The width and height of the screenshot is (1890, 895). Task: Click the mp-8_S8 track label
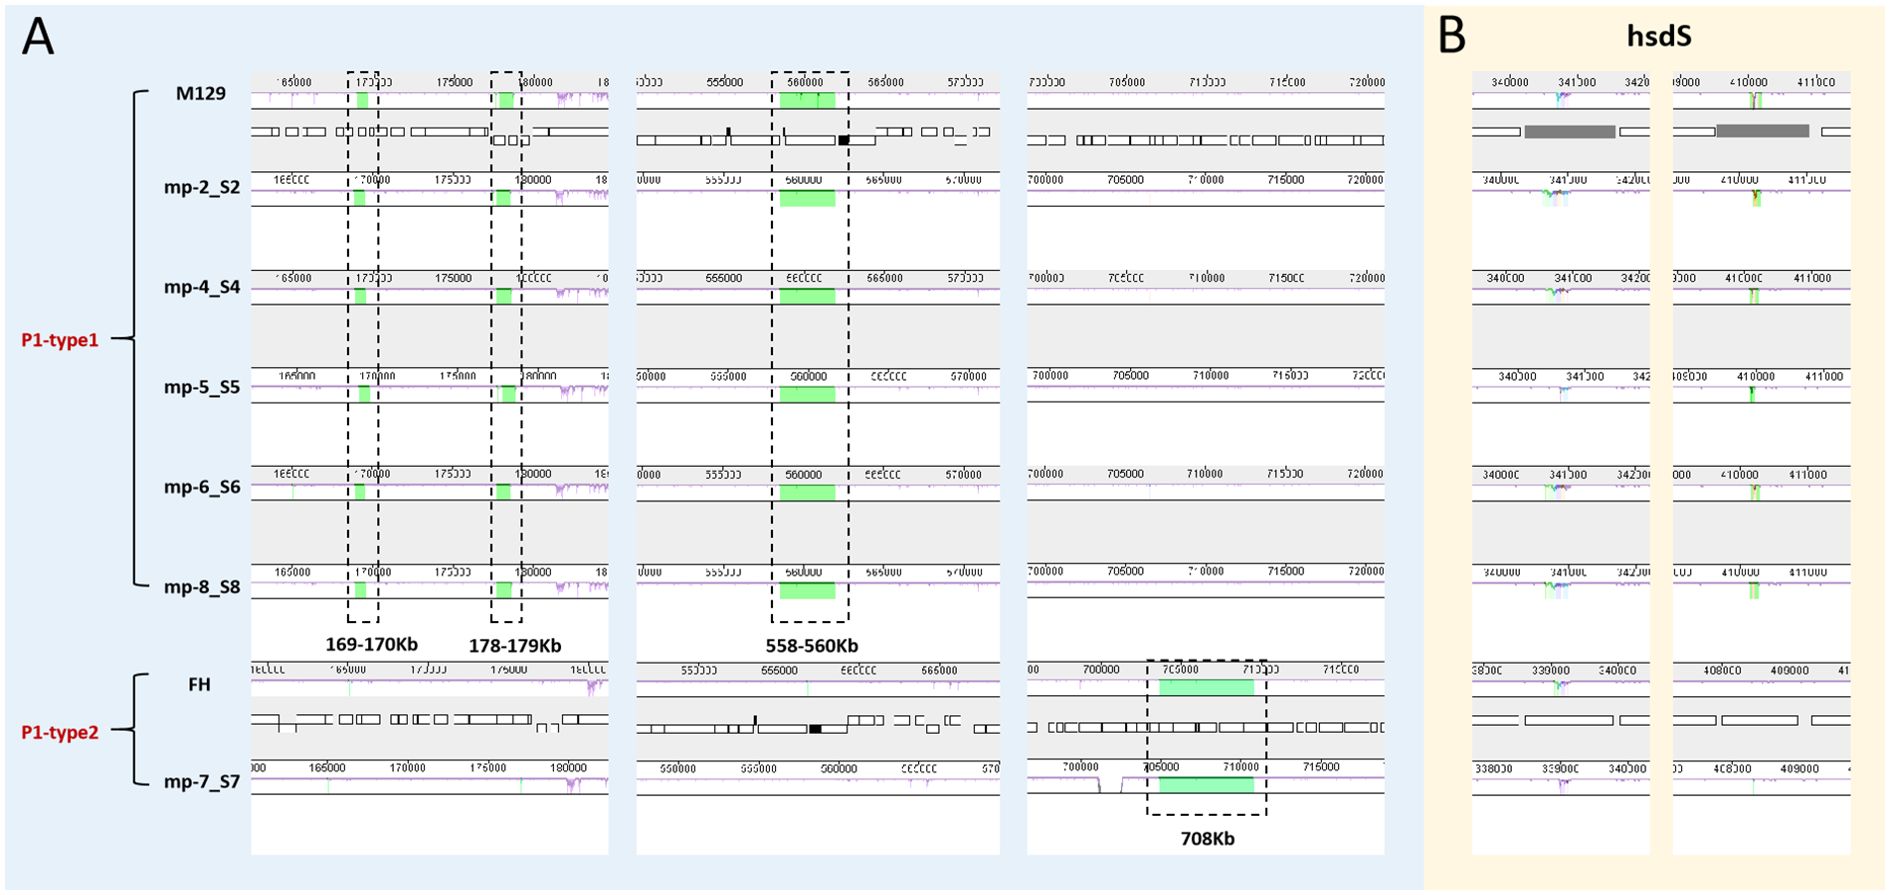coord(202,587)
